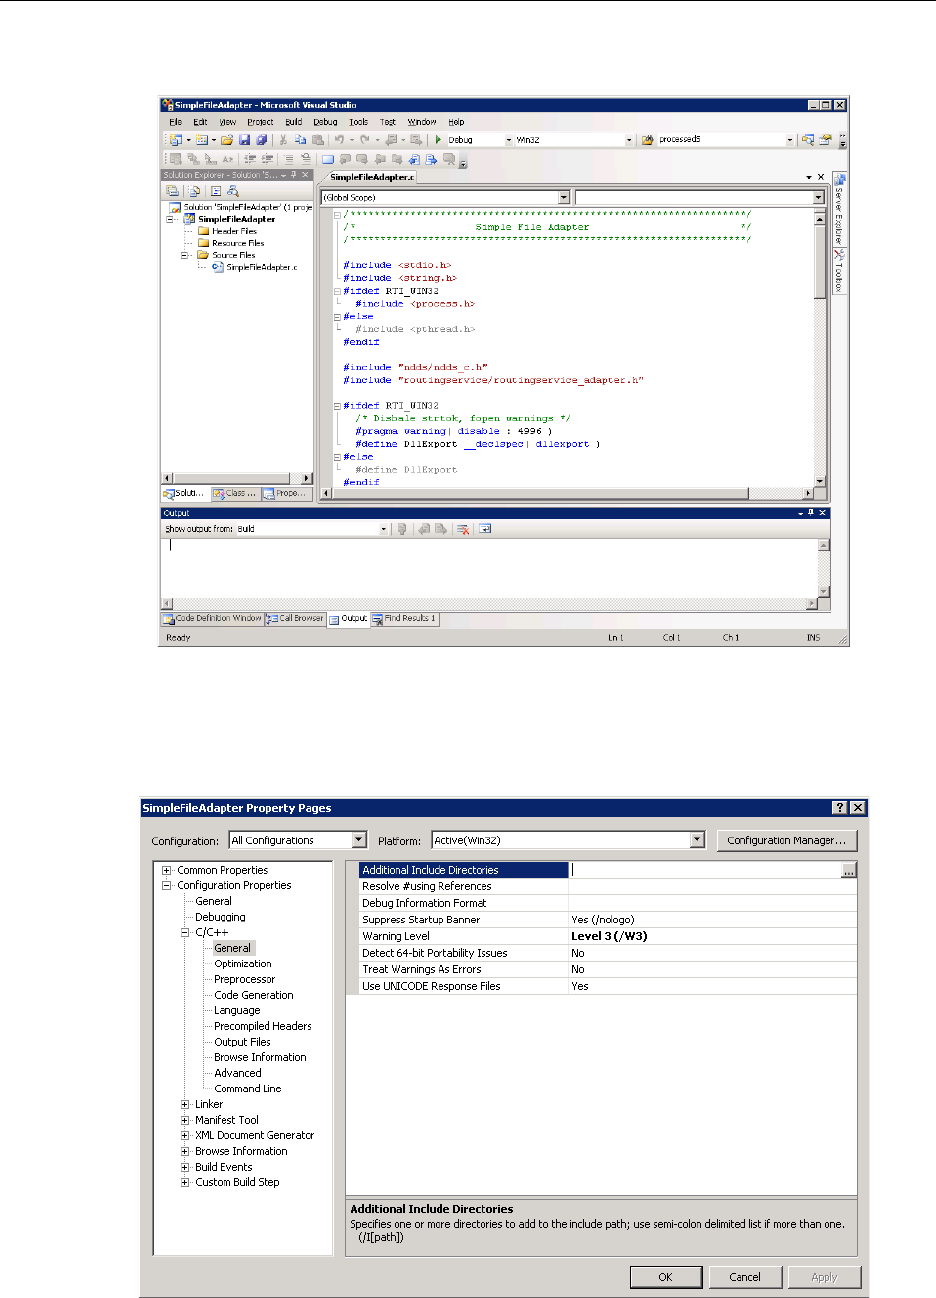Expand the Common Properties tree node
Viewport: 936px width, 1298px height.
click(167, 870)
